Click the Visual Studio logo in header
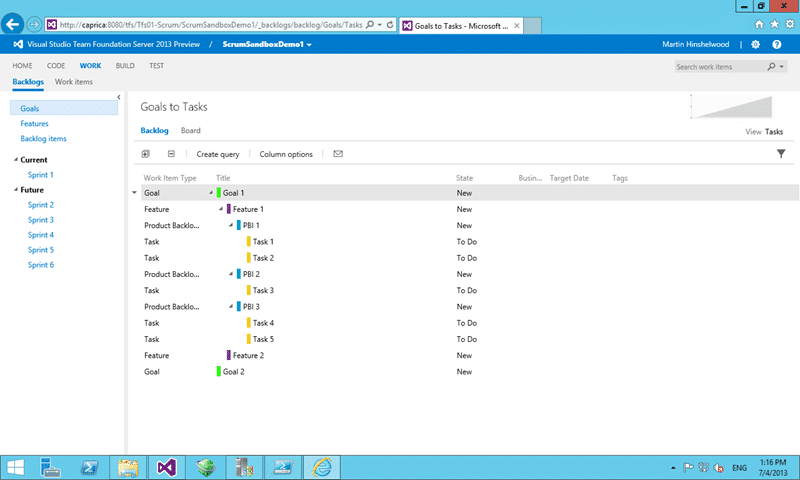800x480 pixels. tap(18, 44)
